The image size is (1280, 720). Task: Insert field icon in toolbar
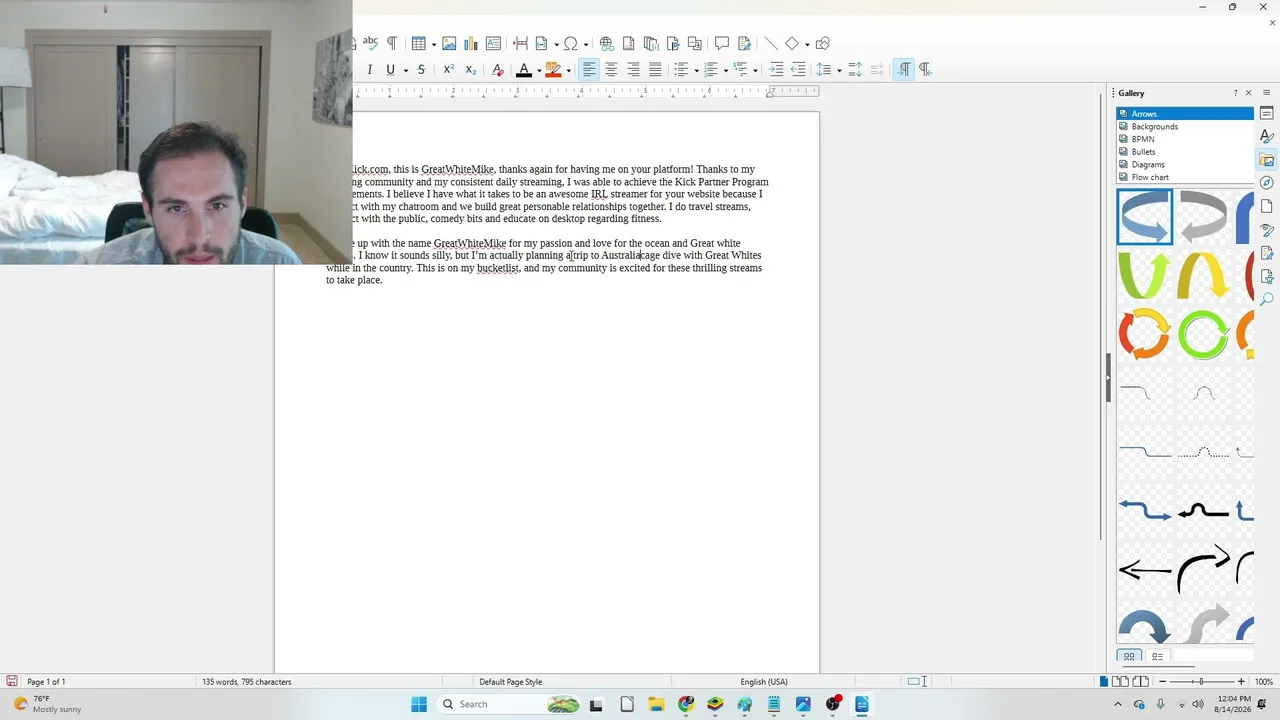[542, 43]
